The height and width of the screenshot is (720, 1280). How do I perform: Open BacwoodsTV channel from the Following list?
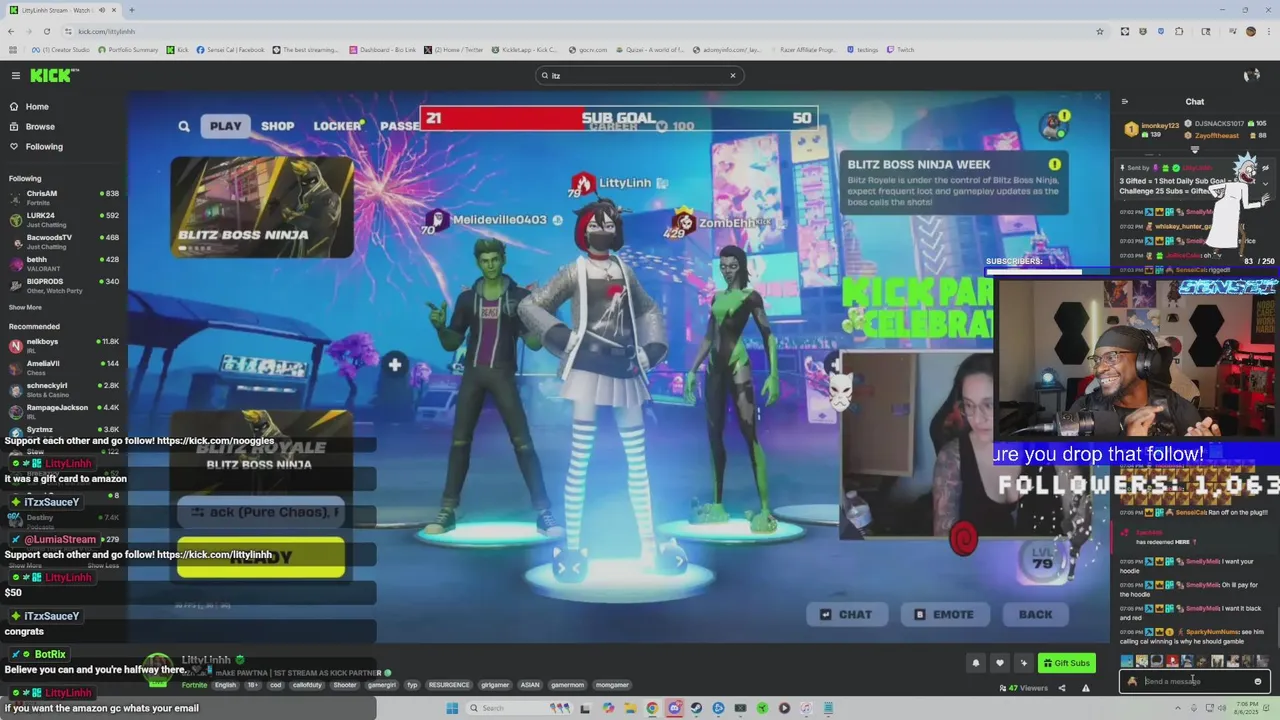63,241
